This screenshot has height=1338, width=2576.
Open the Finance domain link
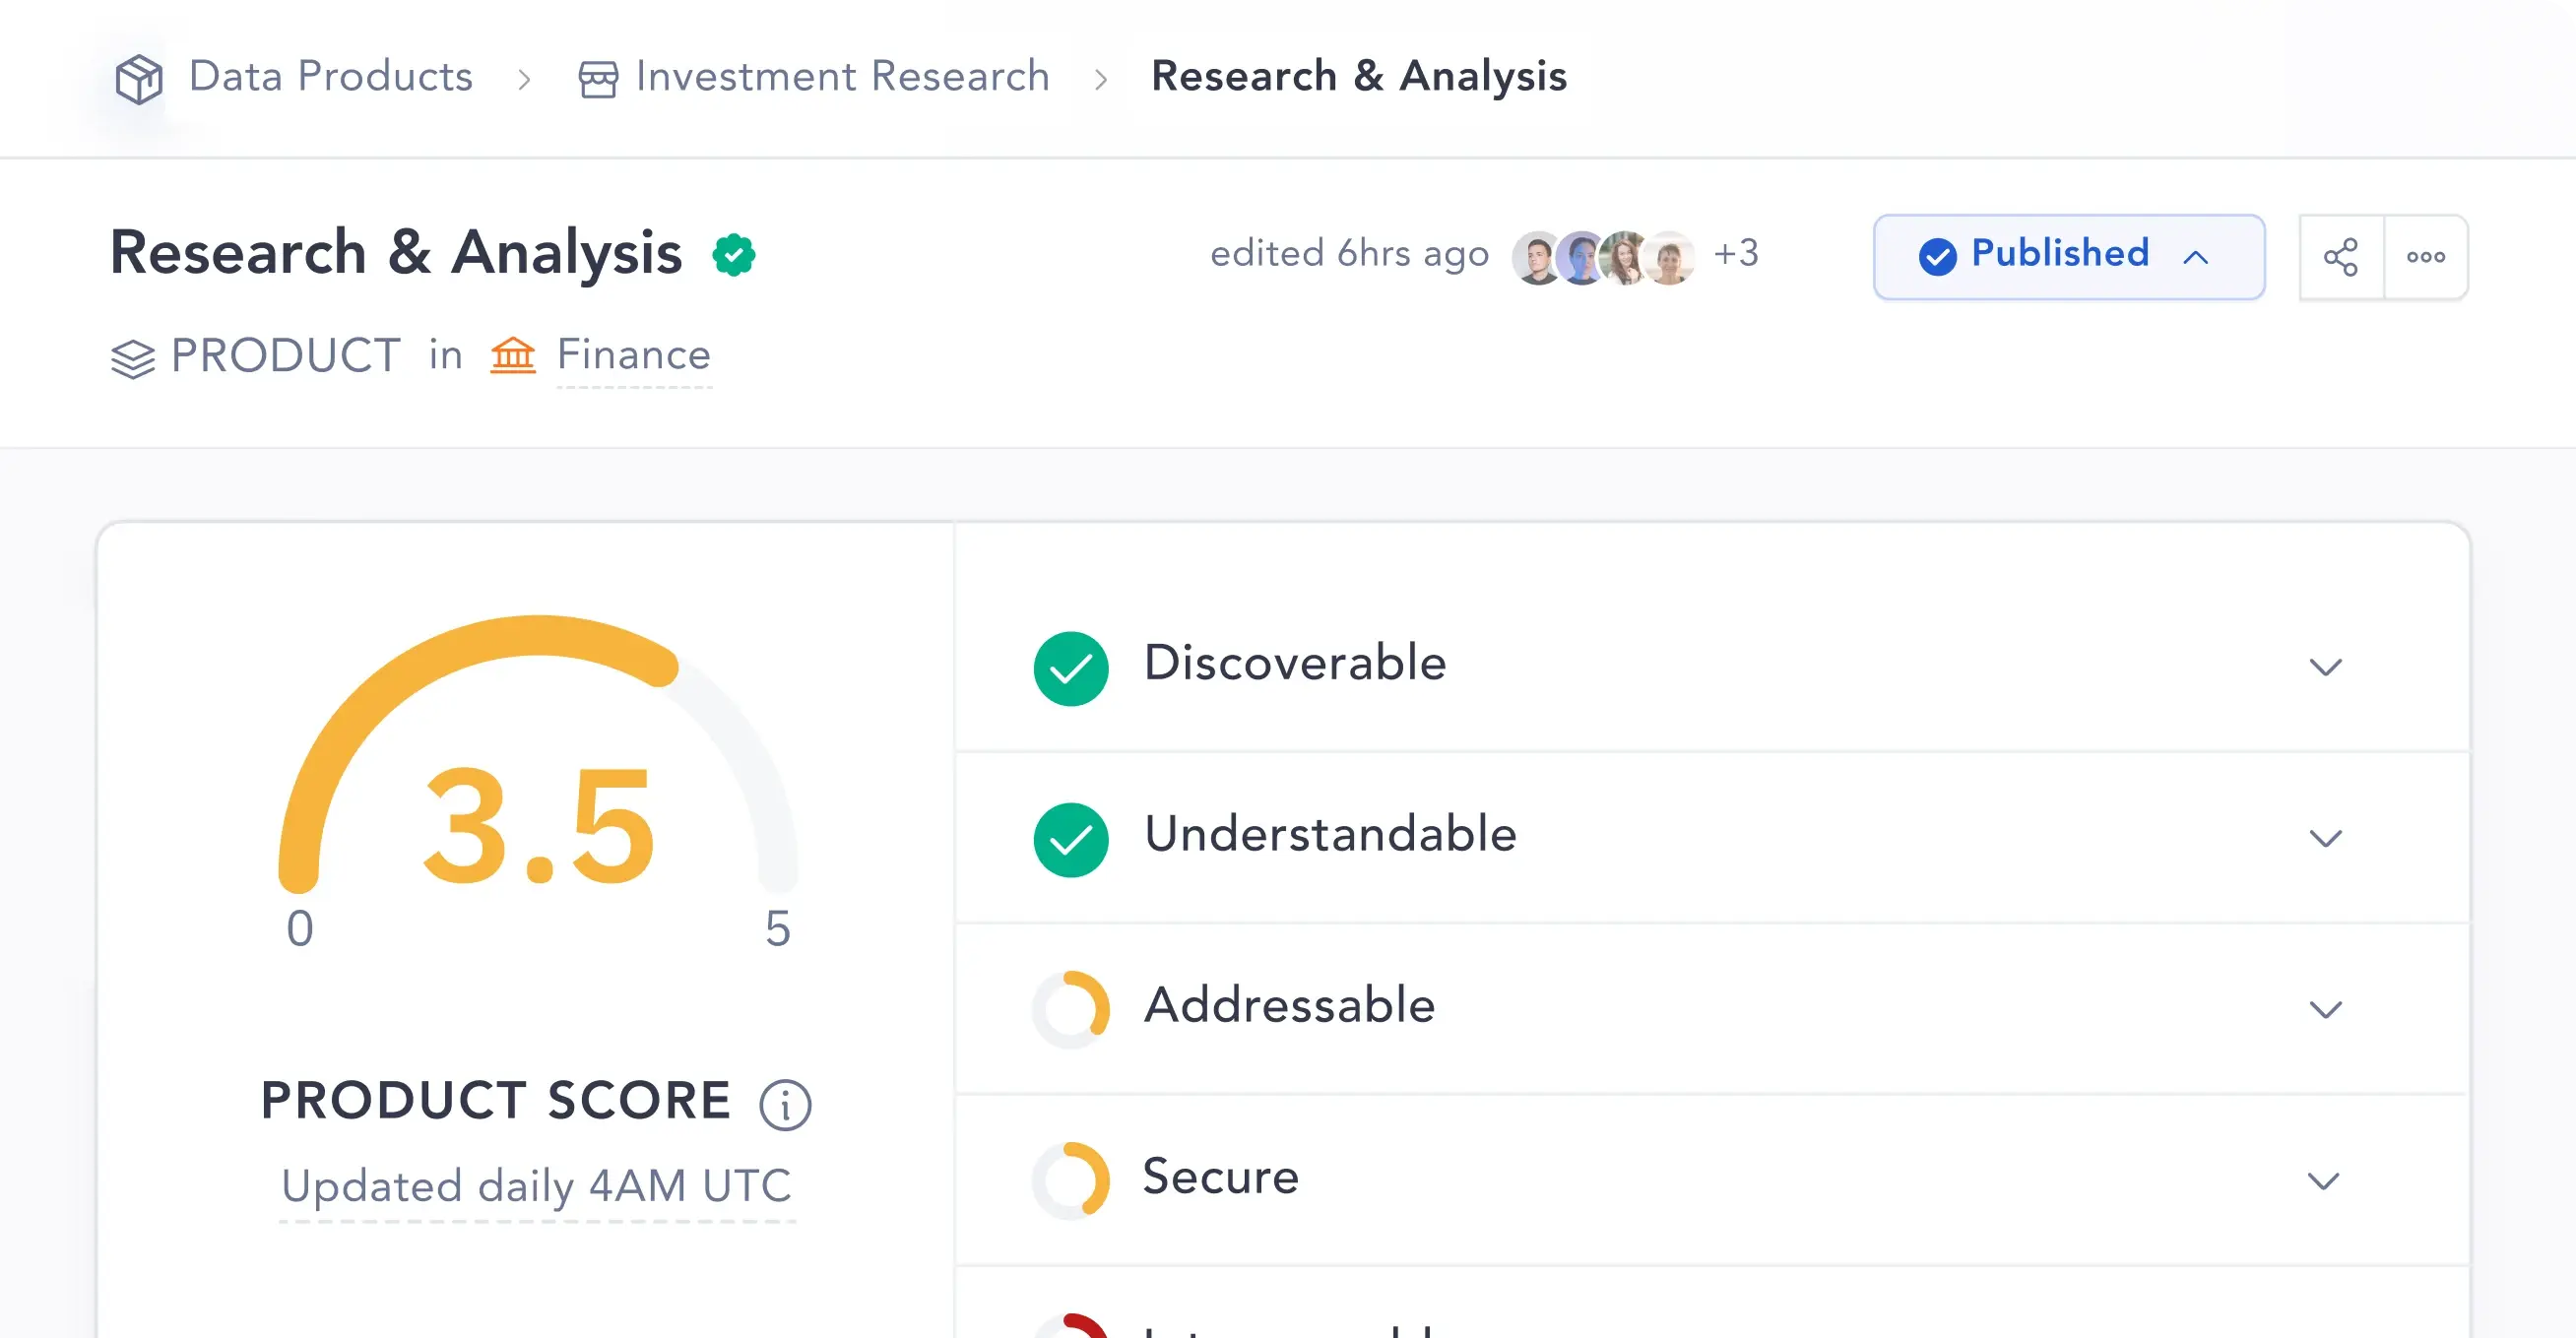click(x=633, y=355)
